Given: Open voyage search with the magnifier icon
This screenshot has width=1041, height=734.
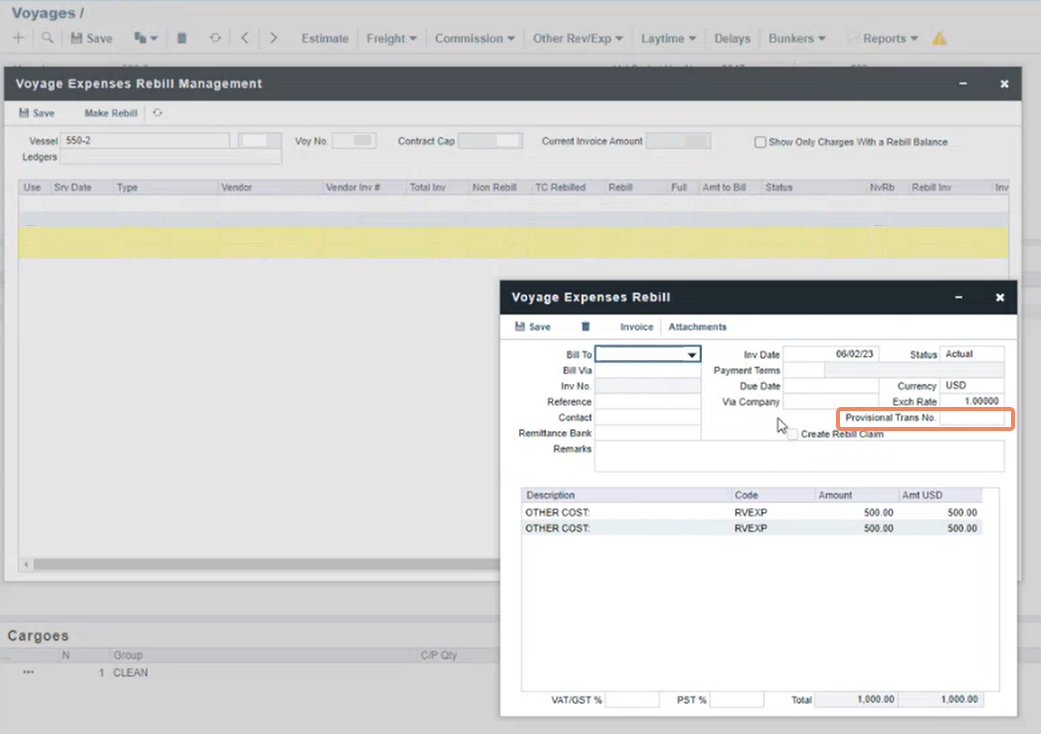Looking at the screenshot, I should 46,37.
